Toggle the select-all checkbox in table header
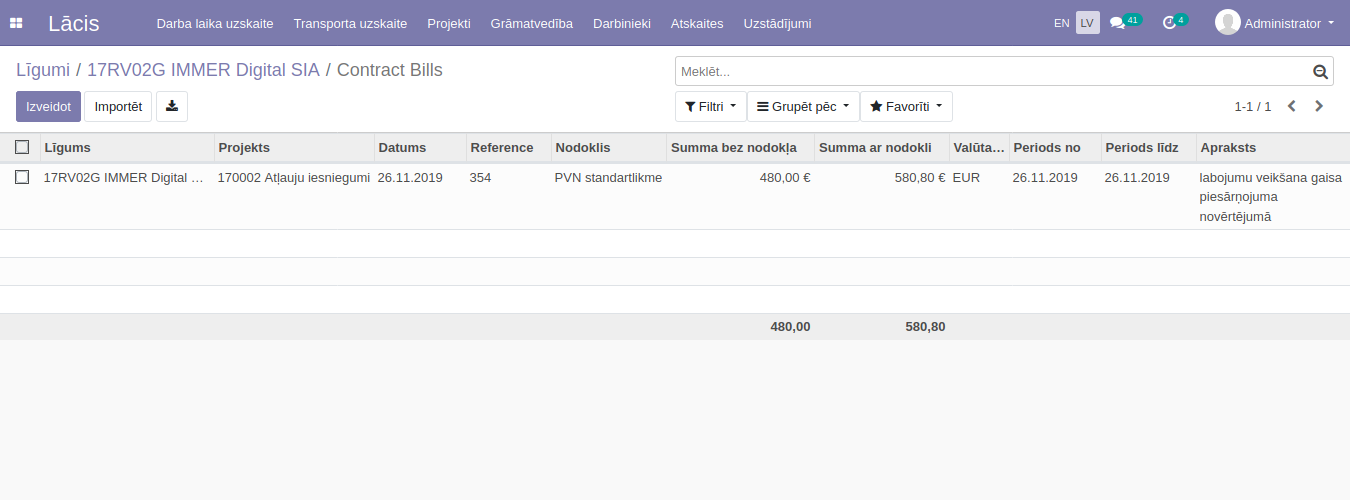Viewport: 1350px width, 500px height. click(x=22, y=148)
